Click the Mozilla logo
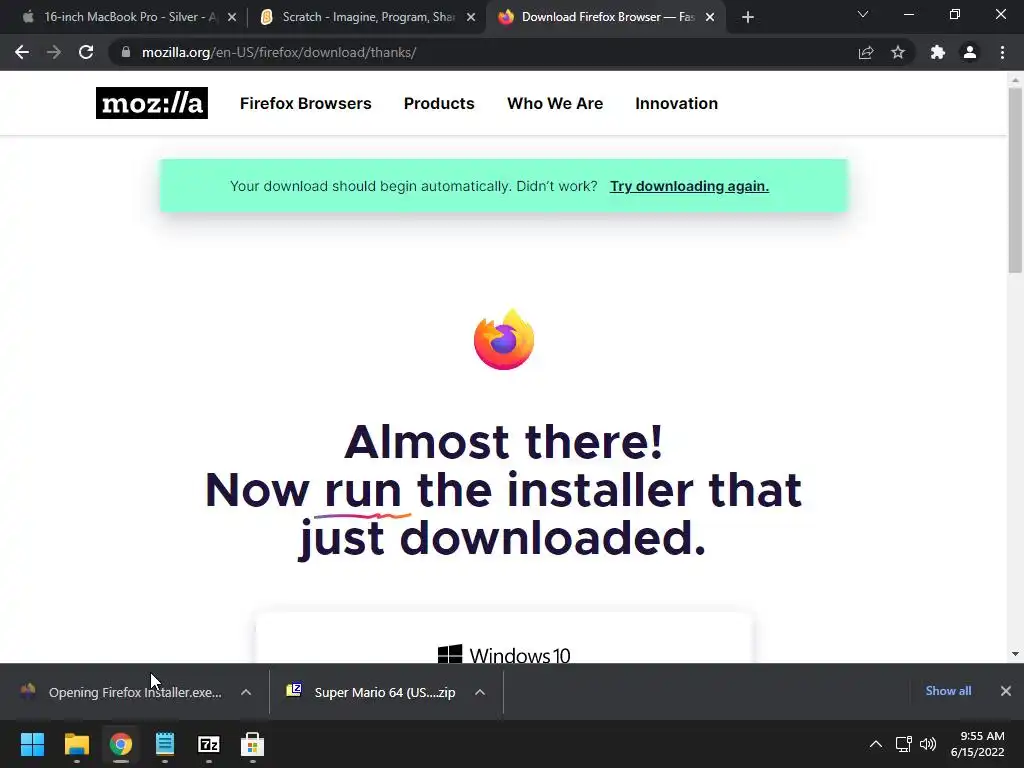The image size is (1024, 768). click(x=152, y=103)
